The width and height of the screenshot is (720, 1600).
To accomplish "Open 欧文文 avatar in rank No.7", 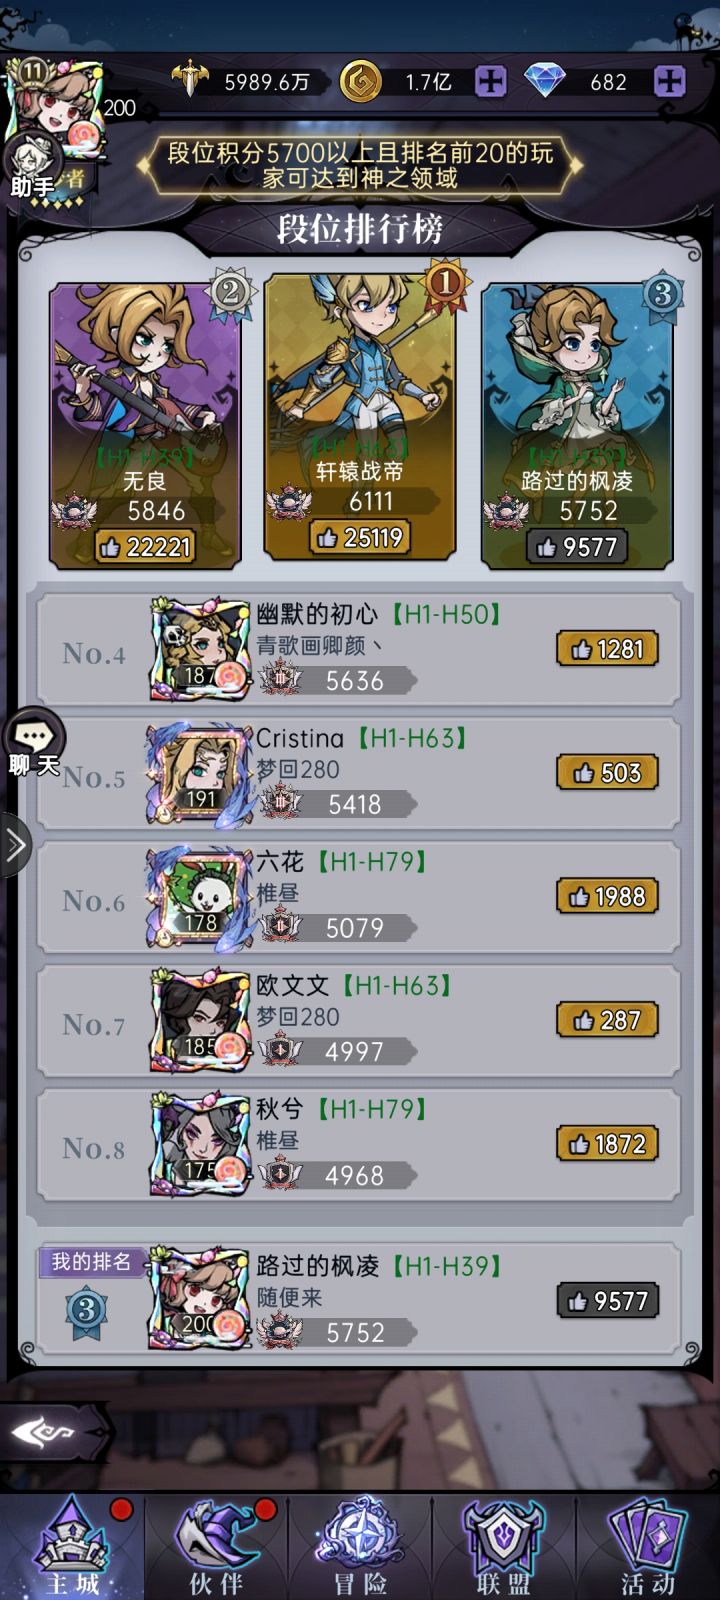I will point(199,1021).
